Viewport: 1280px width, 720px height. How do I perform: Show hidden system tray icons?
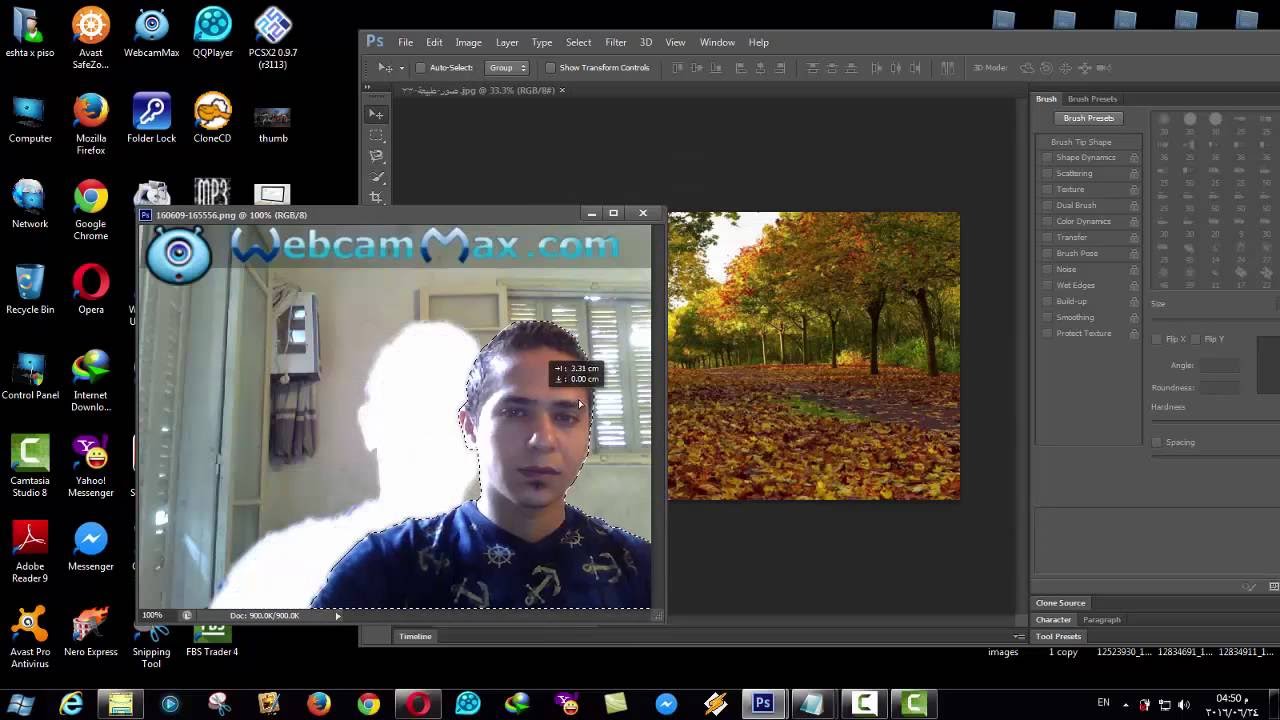pos(1126,704)
